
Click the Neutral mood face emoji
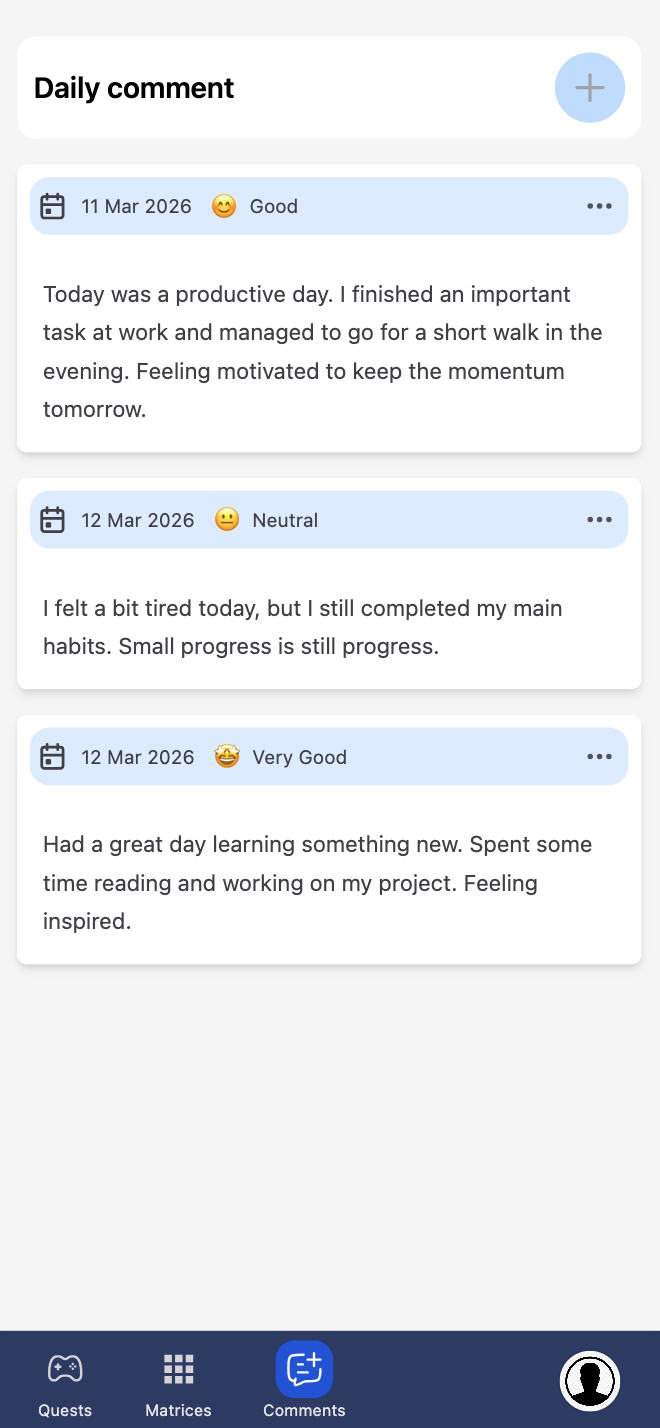point(227,520)
